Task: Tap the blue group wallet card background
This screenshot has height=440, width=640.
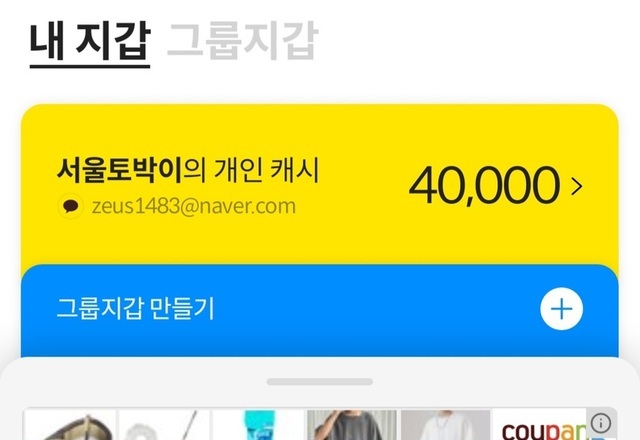Action: pos(320,343)
